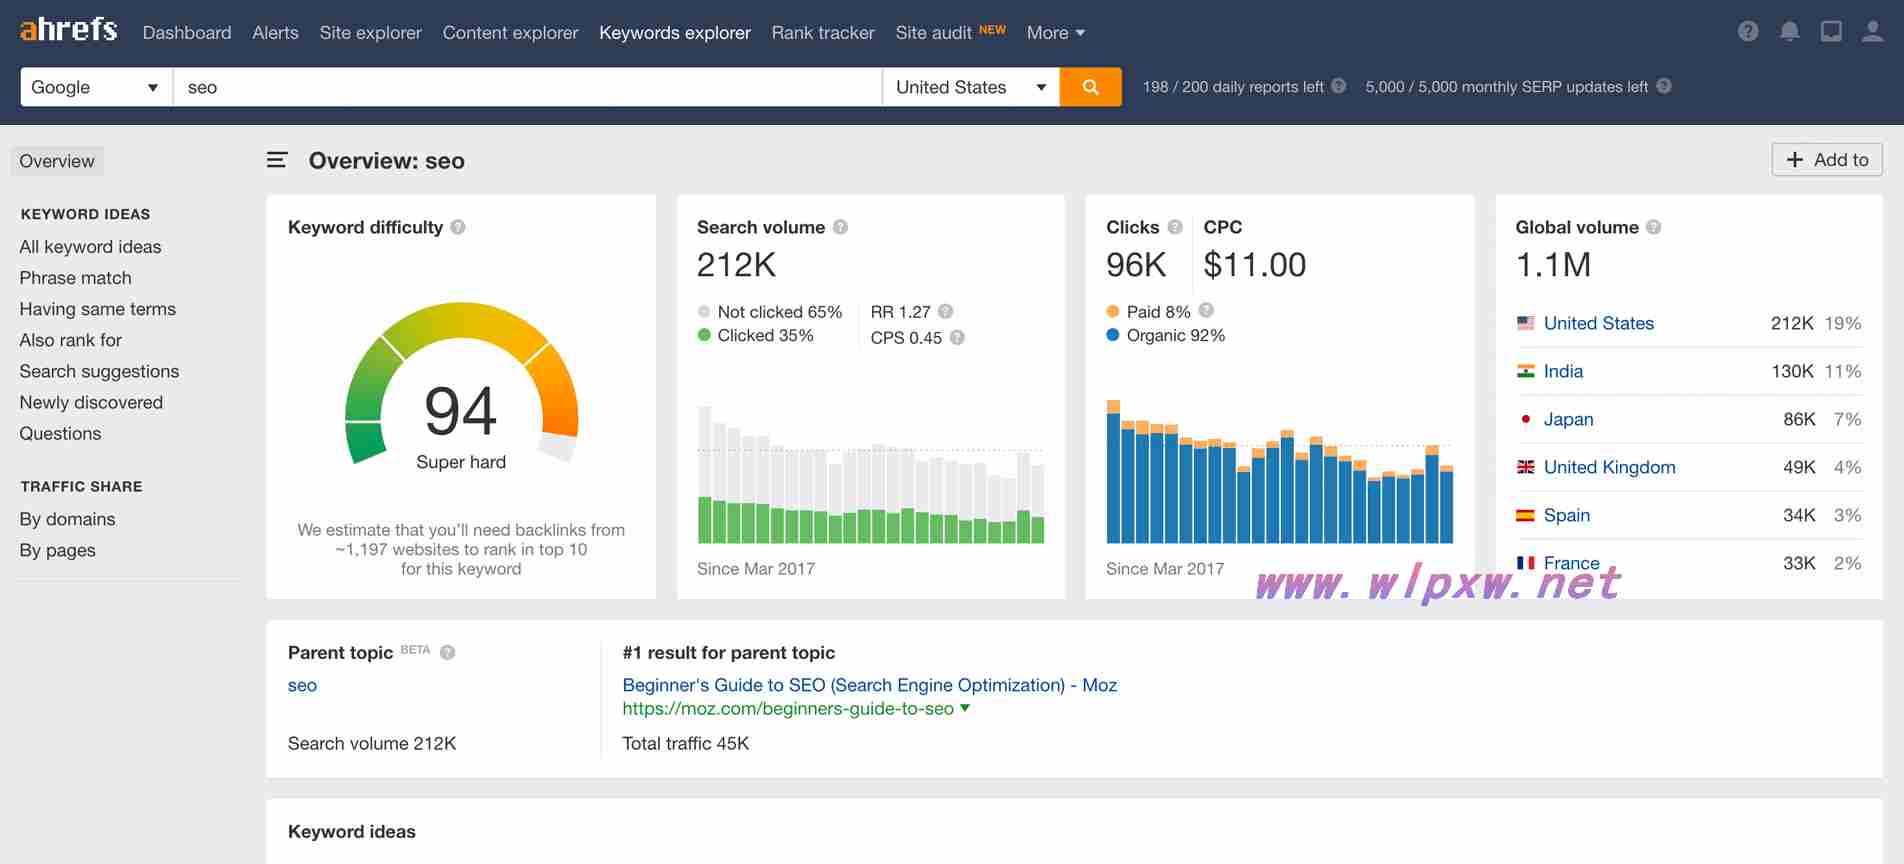
Task: Open the help question mark icon in header
Action: 1748,32
